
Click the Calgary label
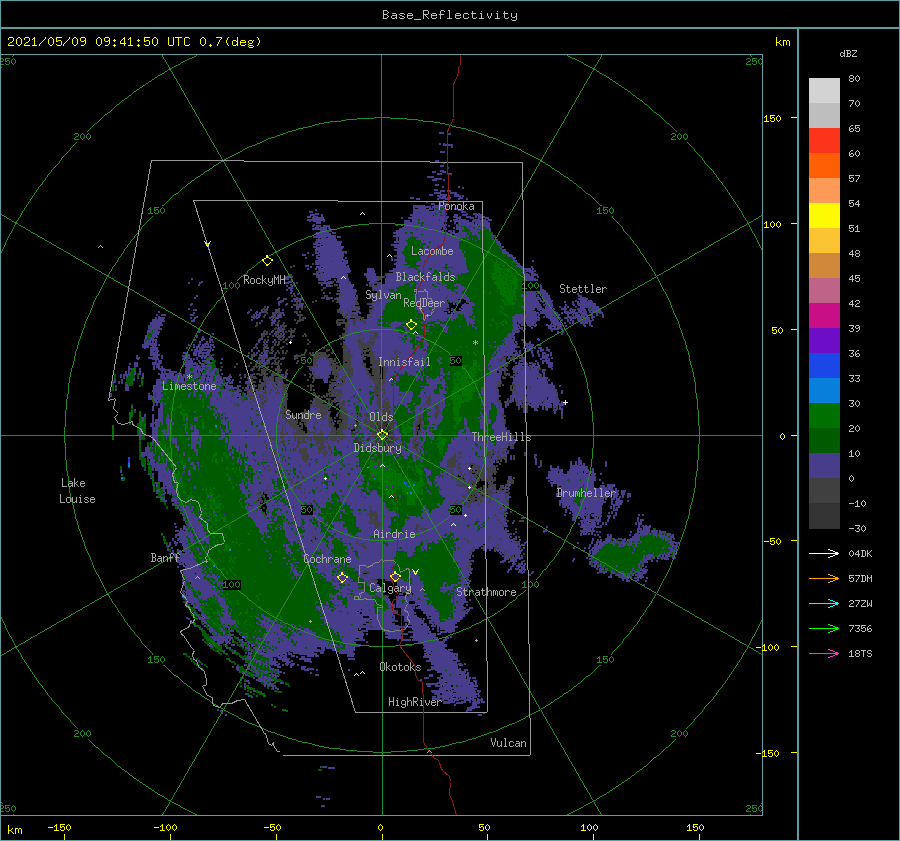point(390,588)
